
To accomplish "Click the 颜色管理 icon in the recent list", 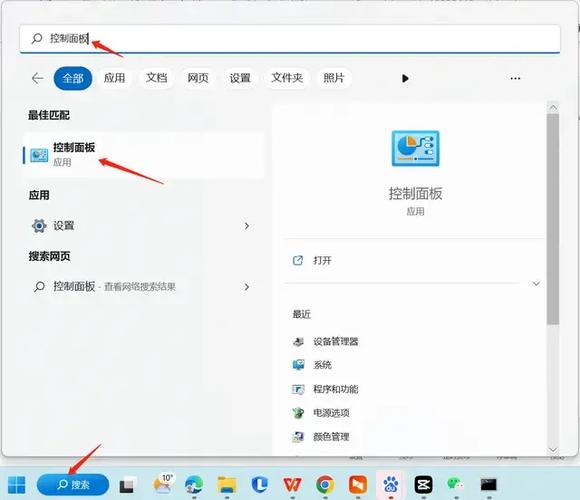I will (x=298, y=437).
